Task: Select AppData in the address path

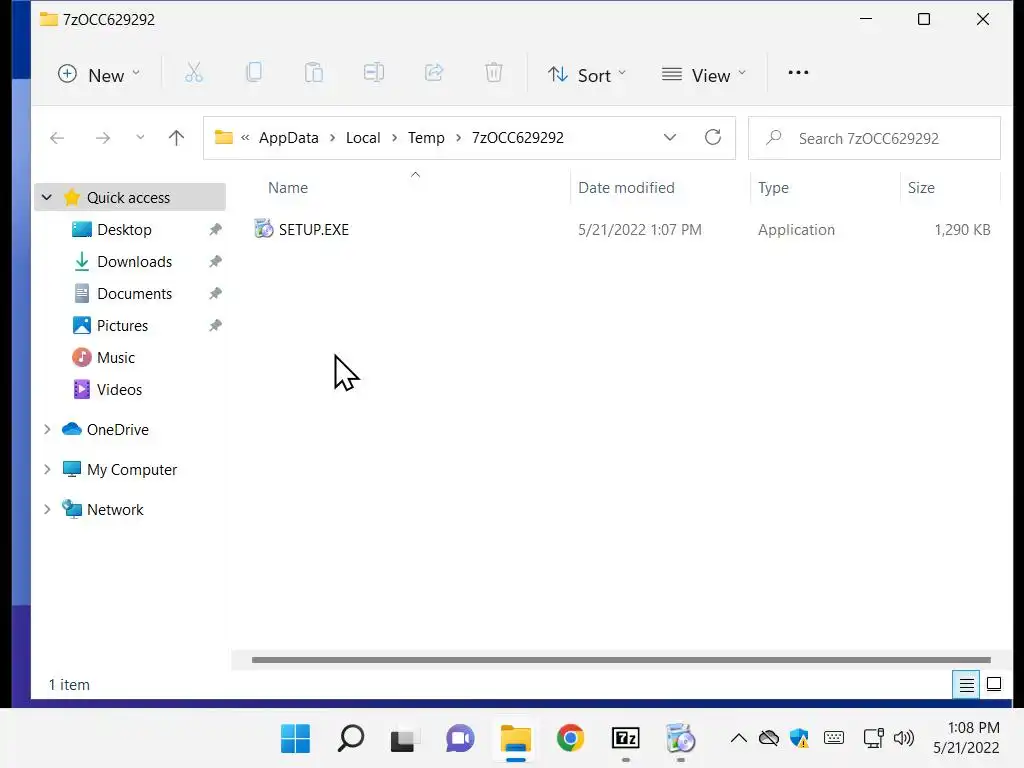Action: pyautogui.click(x=289, y=138)
